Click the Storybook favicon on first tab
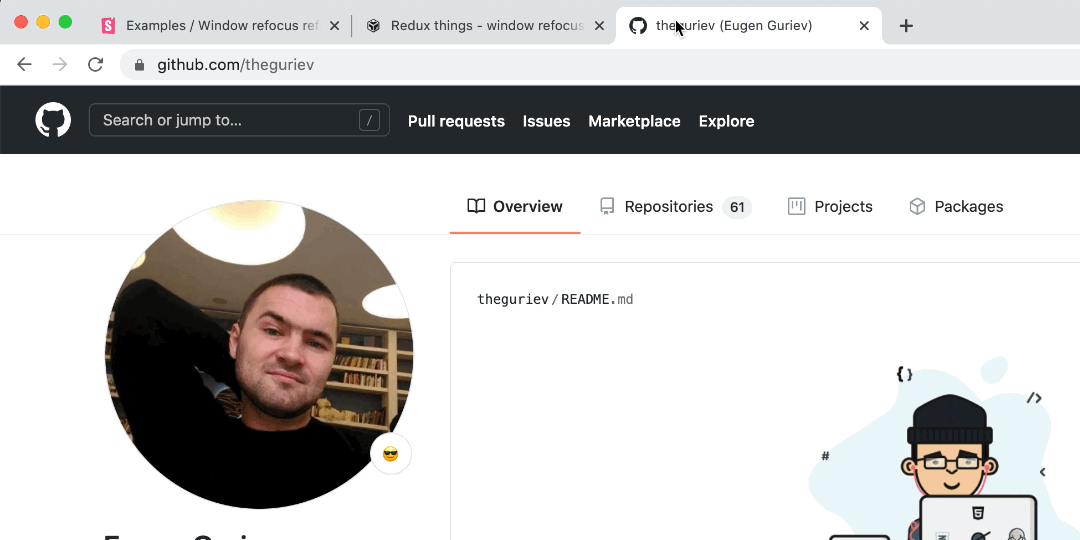The width and height of the screenshot is (1080, 540). (x=108, y=25)
